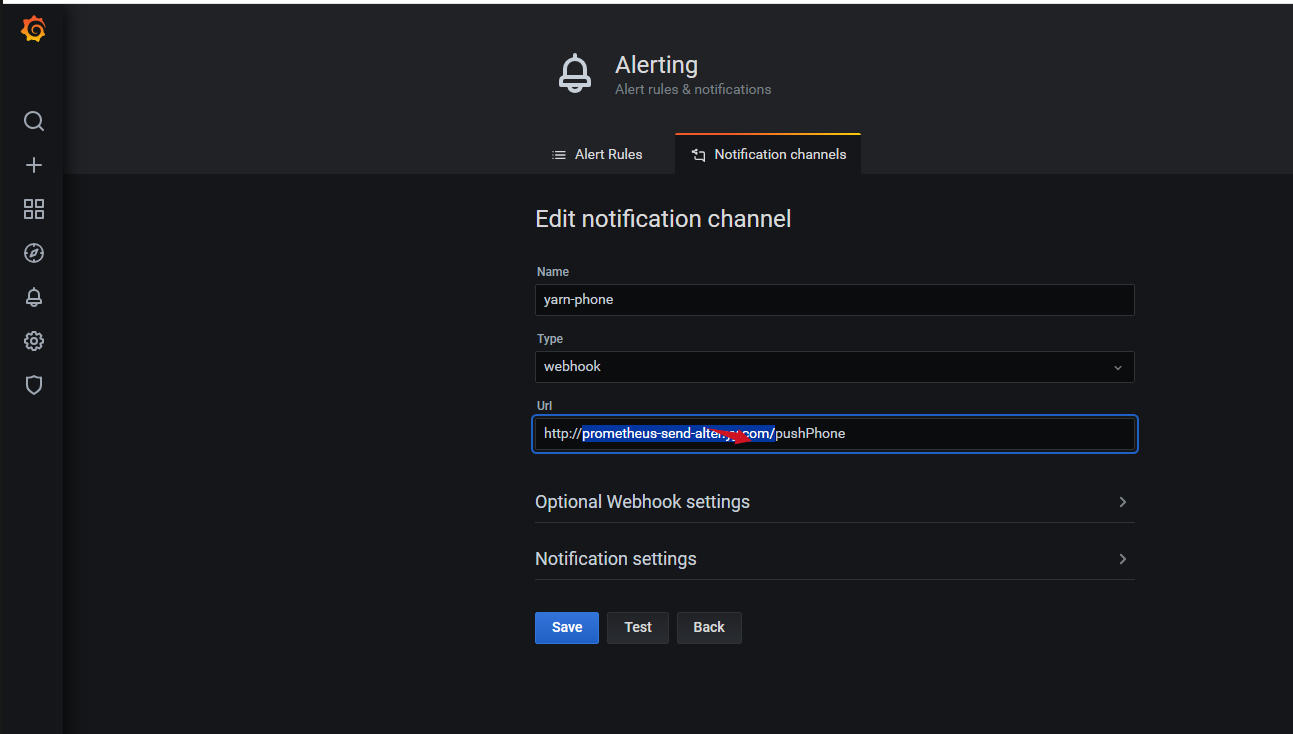Click the Create plus icon
The width and height of the screenshot is (1293, 734).
pos(34,165)
